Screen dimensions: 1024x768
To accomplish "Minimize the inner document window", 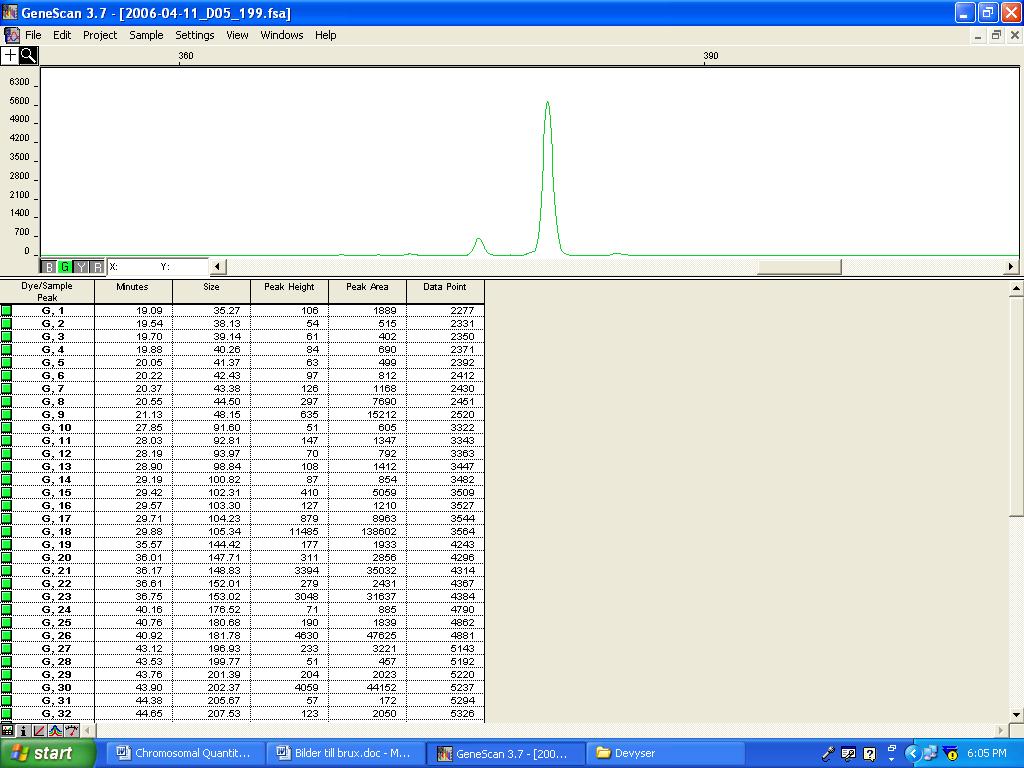I will tap(978, 35).
